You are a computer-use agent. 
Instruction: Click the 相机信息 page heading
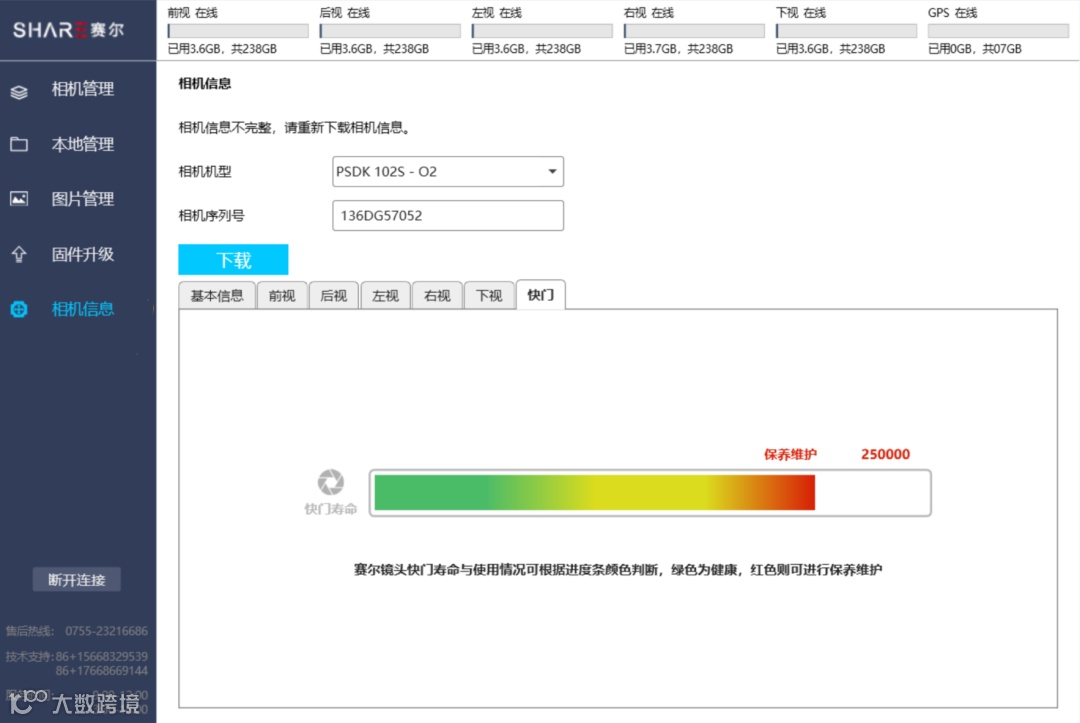coord(205,84)
